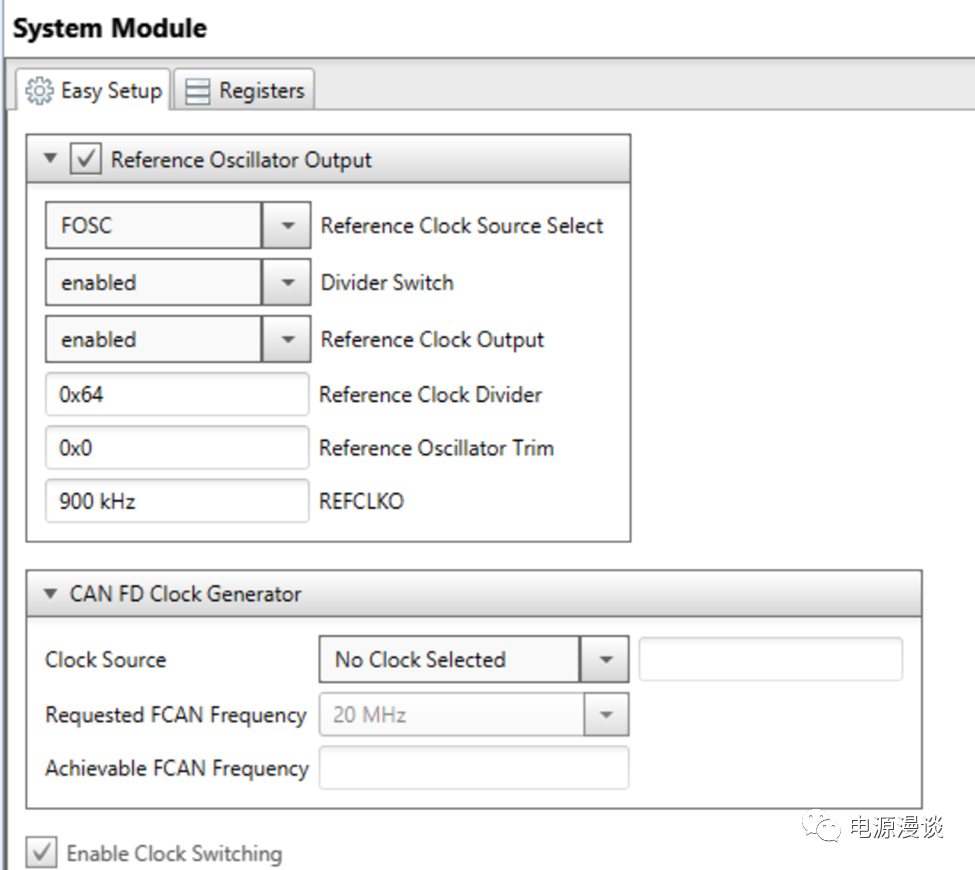The height and width of the screenshot is (870, 975).
Task: Click the Registers tab table icon
Action: pos(199,92)
